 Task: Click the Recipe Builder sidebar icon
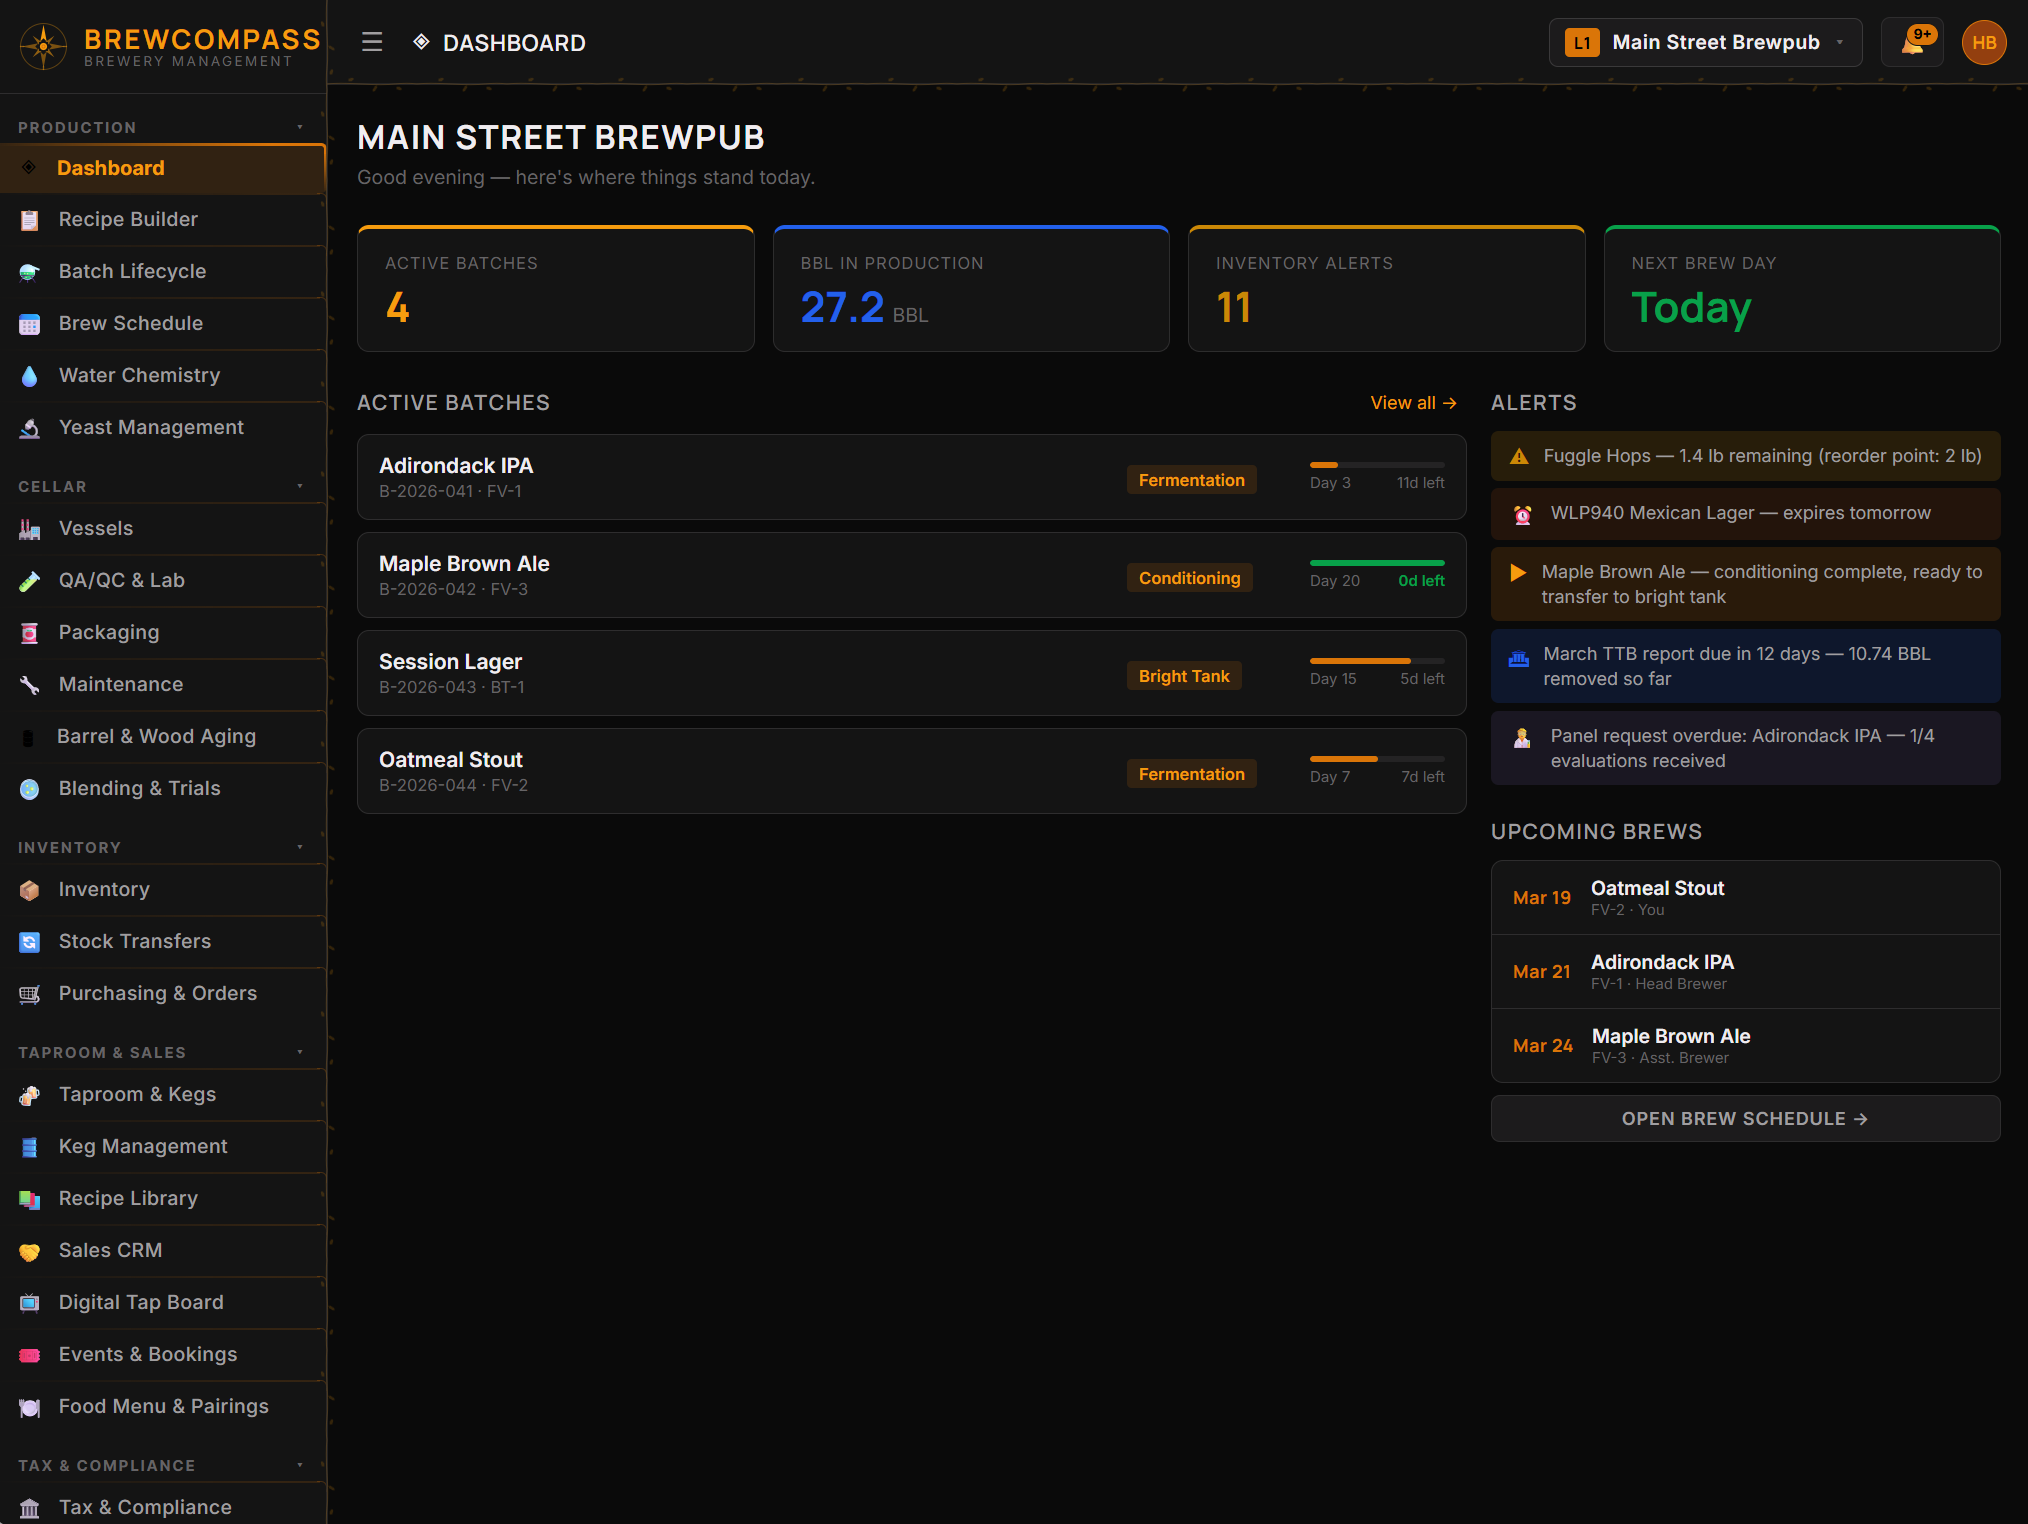(30, 220)
